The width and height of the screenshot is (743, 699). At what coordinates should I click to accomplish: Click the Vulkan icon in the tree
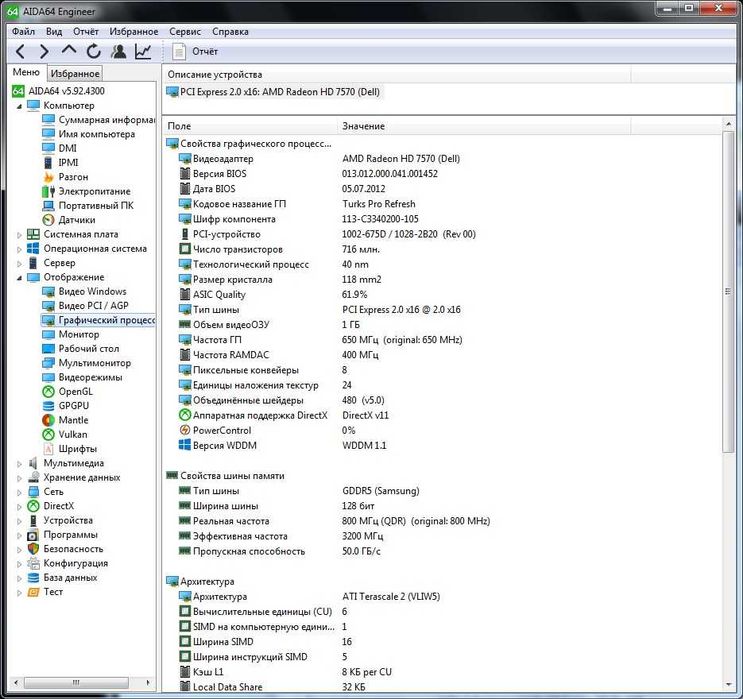[x=48, y=435]
